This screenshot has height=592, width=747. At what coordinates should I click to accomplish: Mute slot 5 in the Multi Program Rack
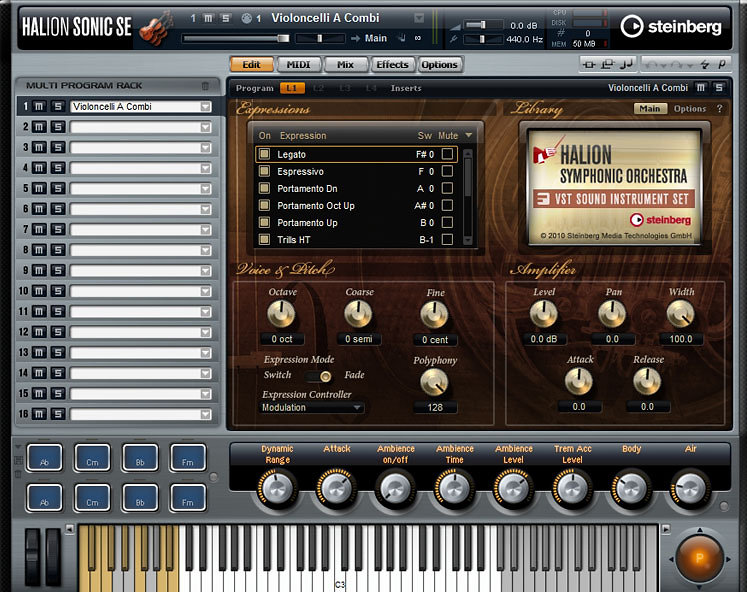coord(39,189)
